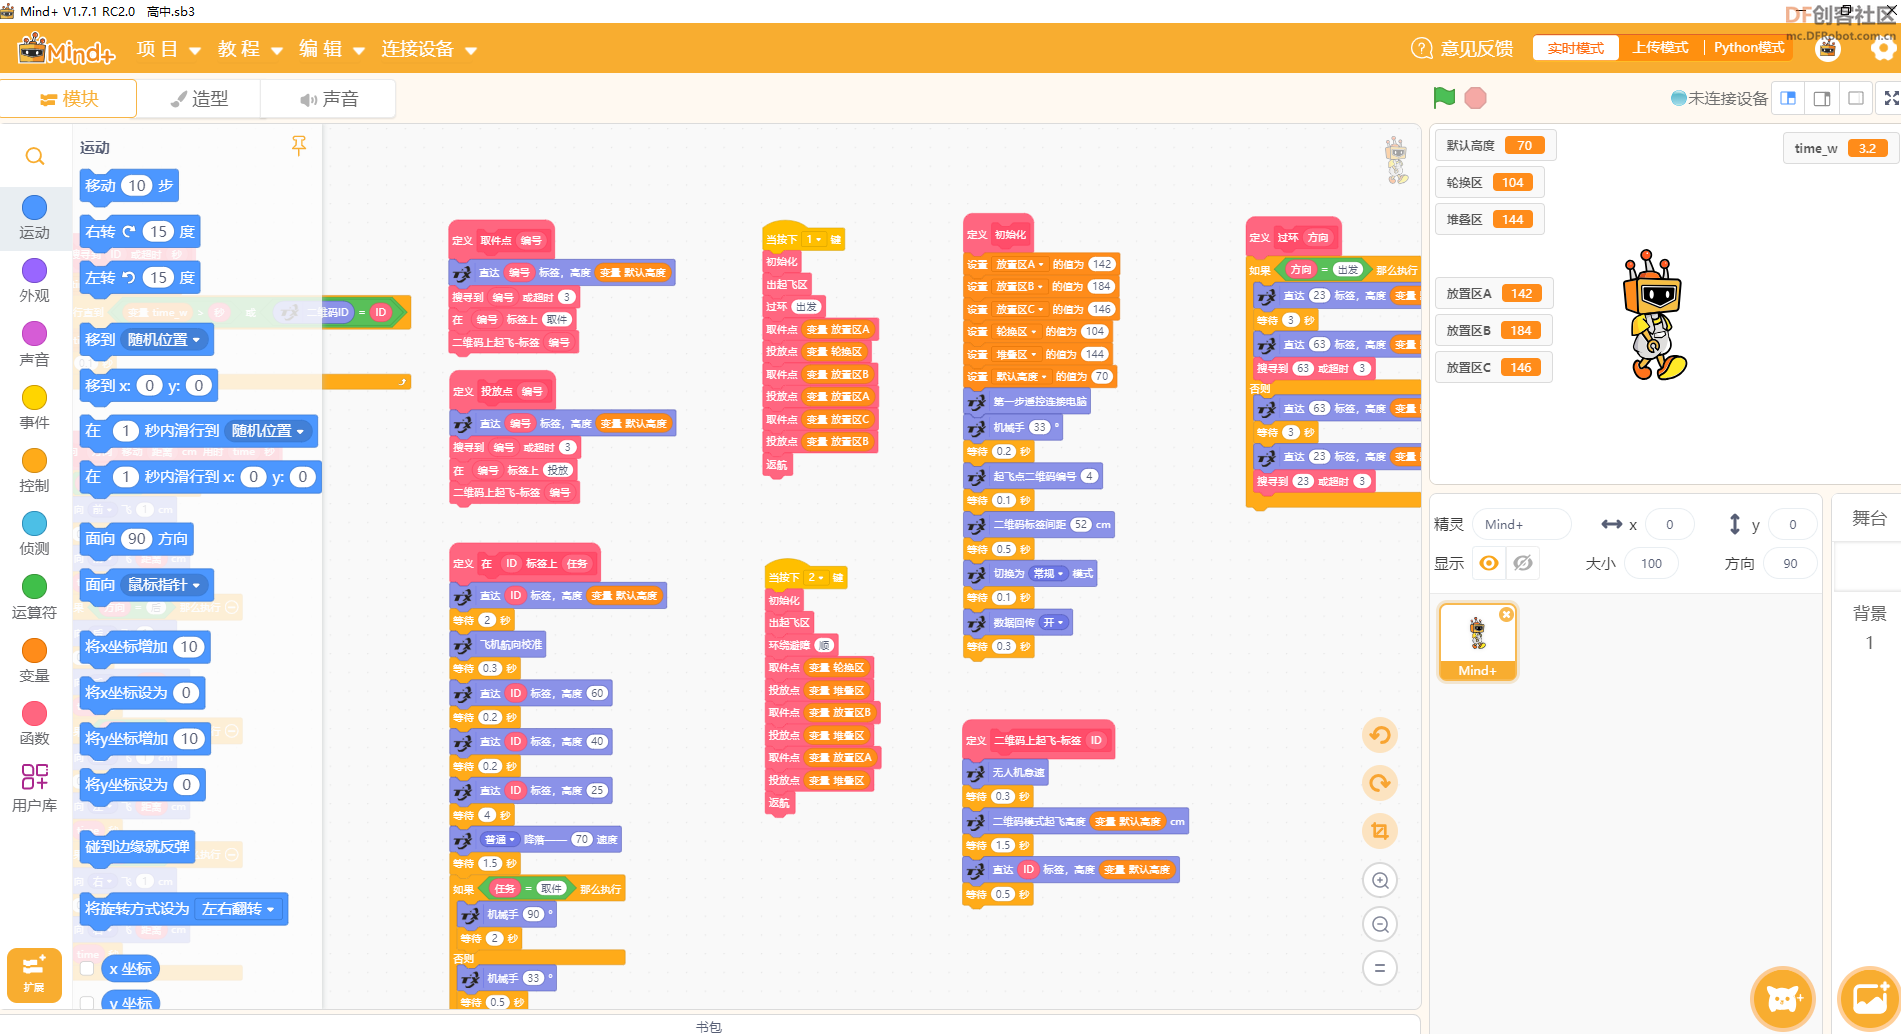
Task: Open 左右翻转 rotation style dropdown
Action: coord(238,909)
